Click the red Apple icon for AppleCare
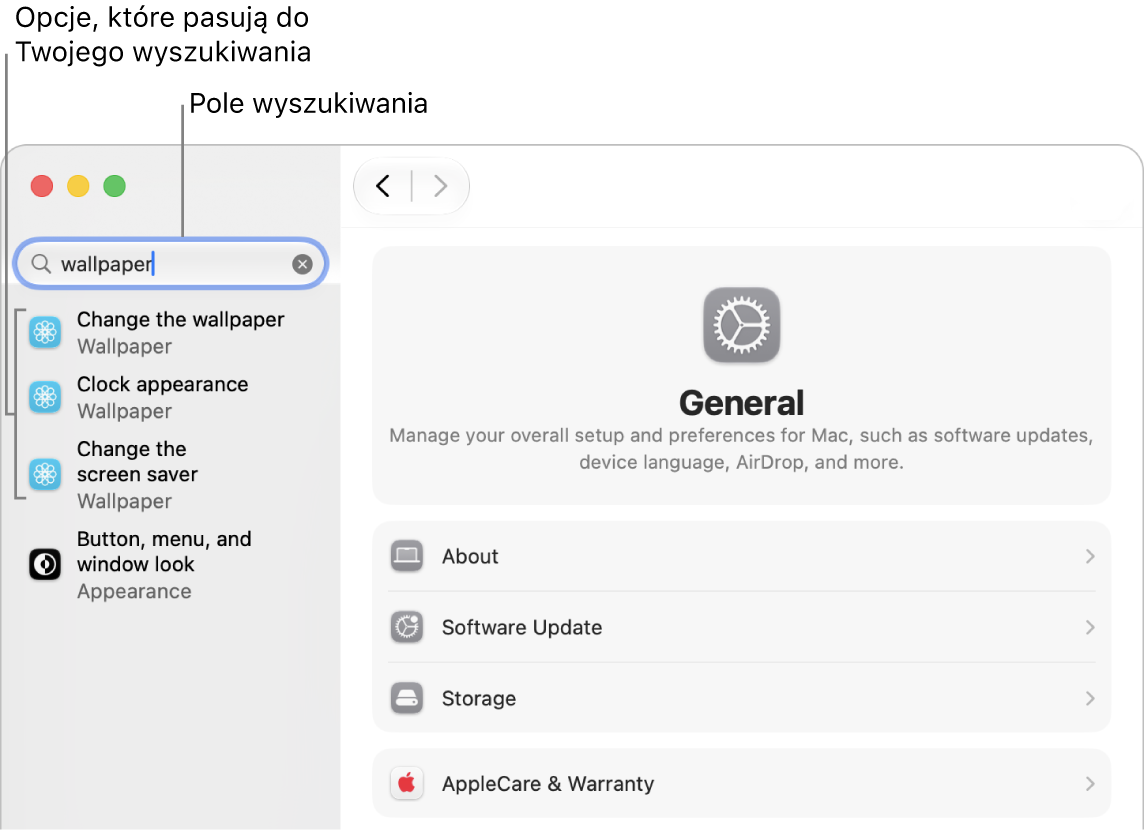The height and width of the screenshot is (830, 1144). tap(406, 783)
